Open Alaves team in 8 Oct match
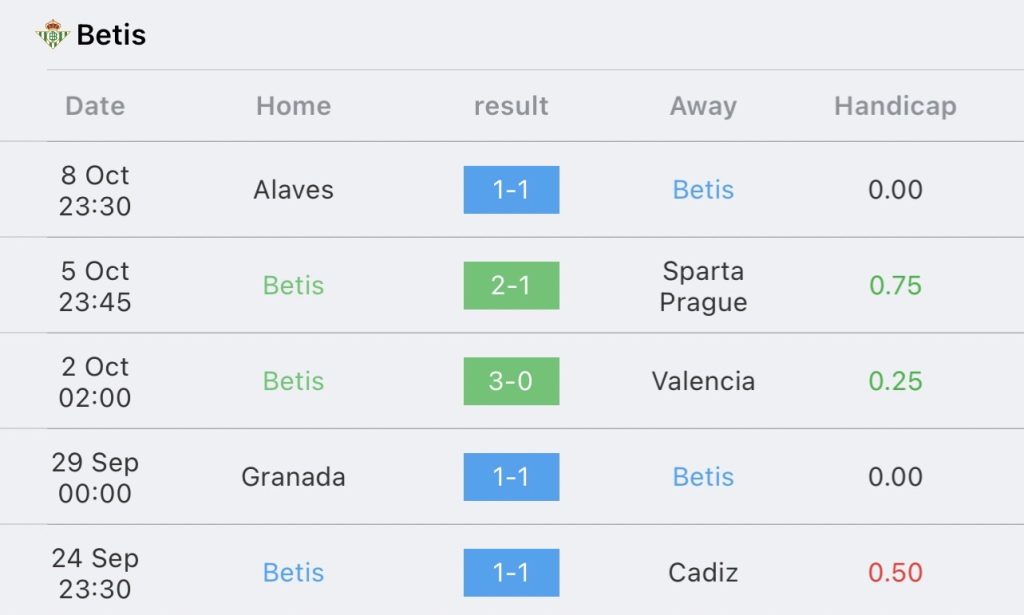This screenshot has width=1024, height=615. 293,190
